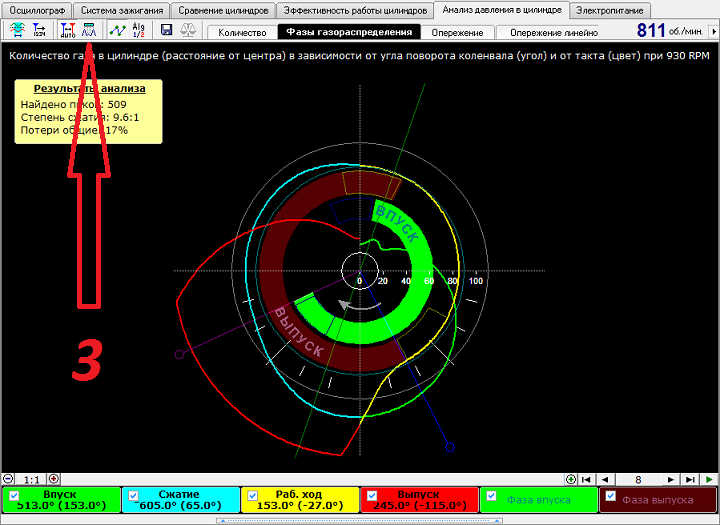Click the zoom out minus icon
This screenshot has width=720, height=525.
click(8, 479)
